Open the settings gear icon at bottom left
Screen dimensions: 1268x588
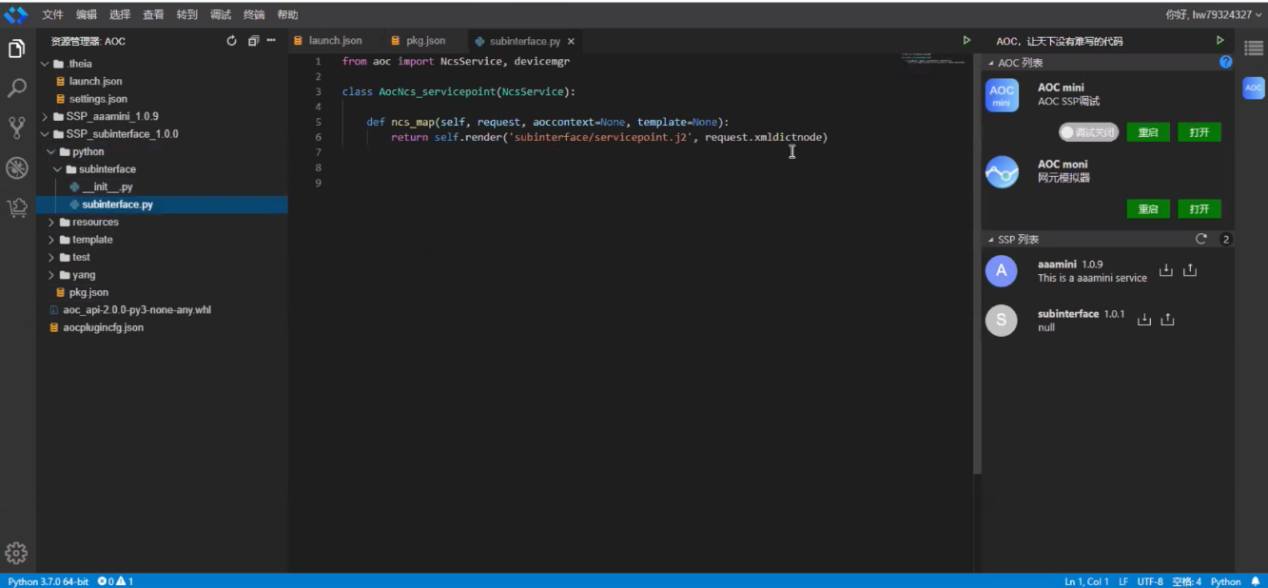[x=16, y=553]
